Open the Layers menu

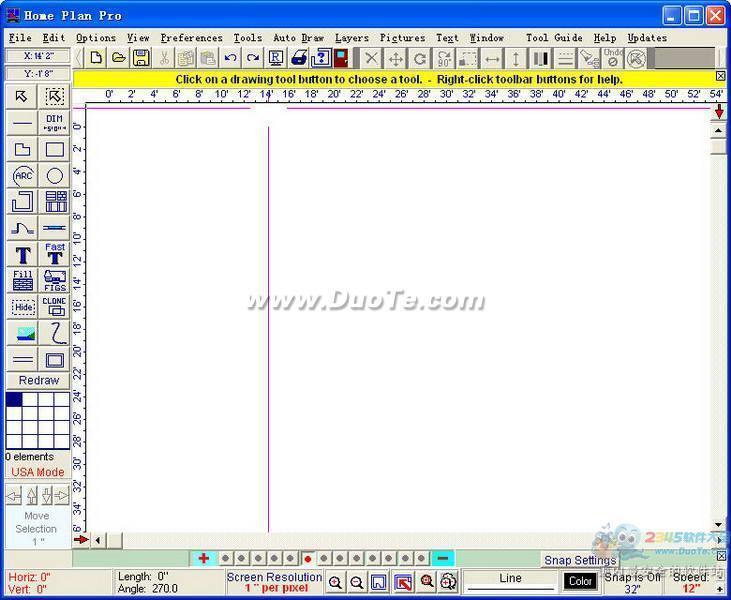(x=351, y=38)
